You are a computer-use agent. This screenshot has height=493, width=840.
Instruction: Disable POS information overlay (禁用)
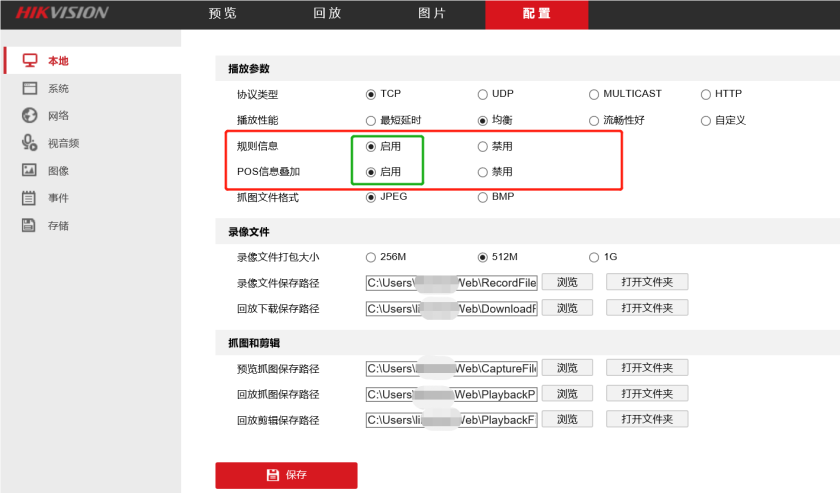(x=483, y=172)
